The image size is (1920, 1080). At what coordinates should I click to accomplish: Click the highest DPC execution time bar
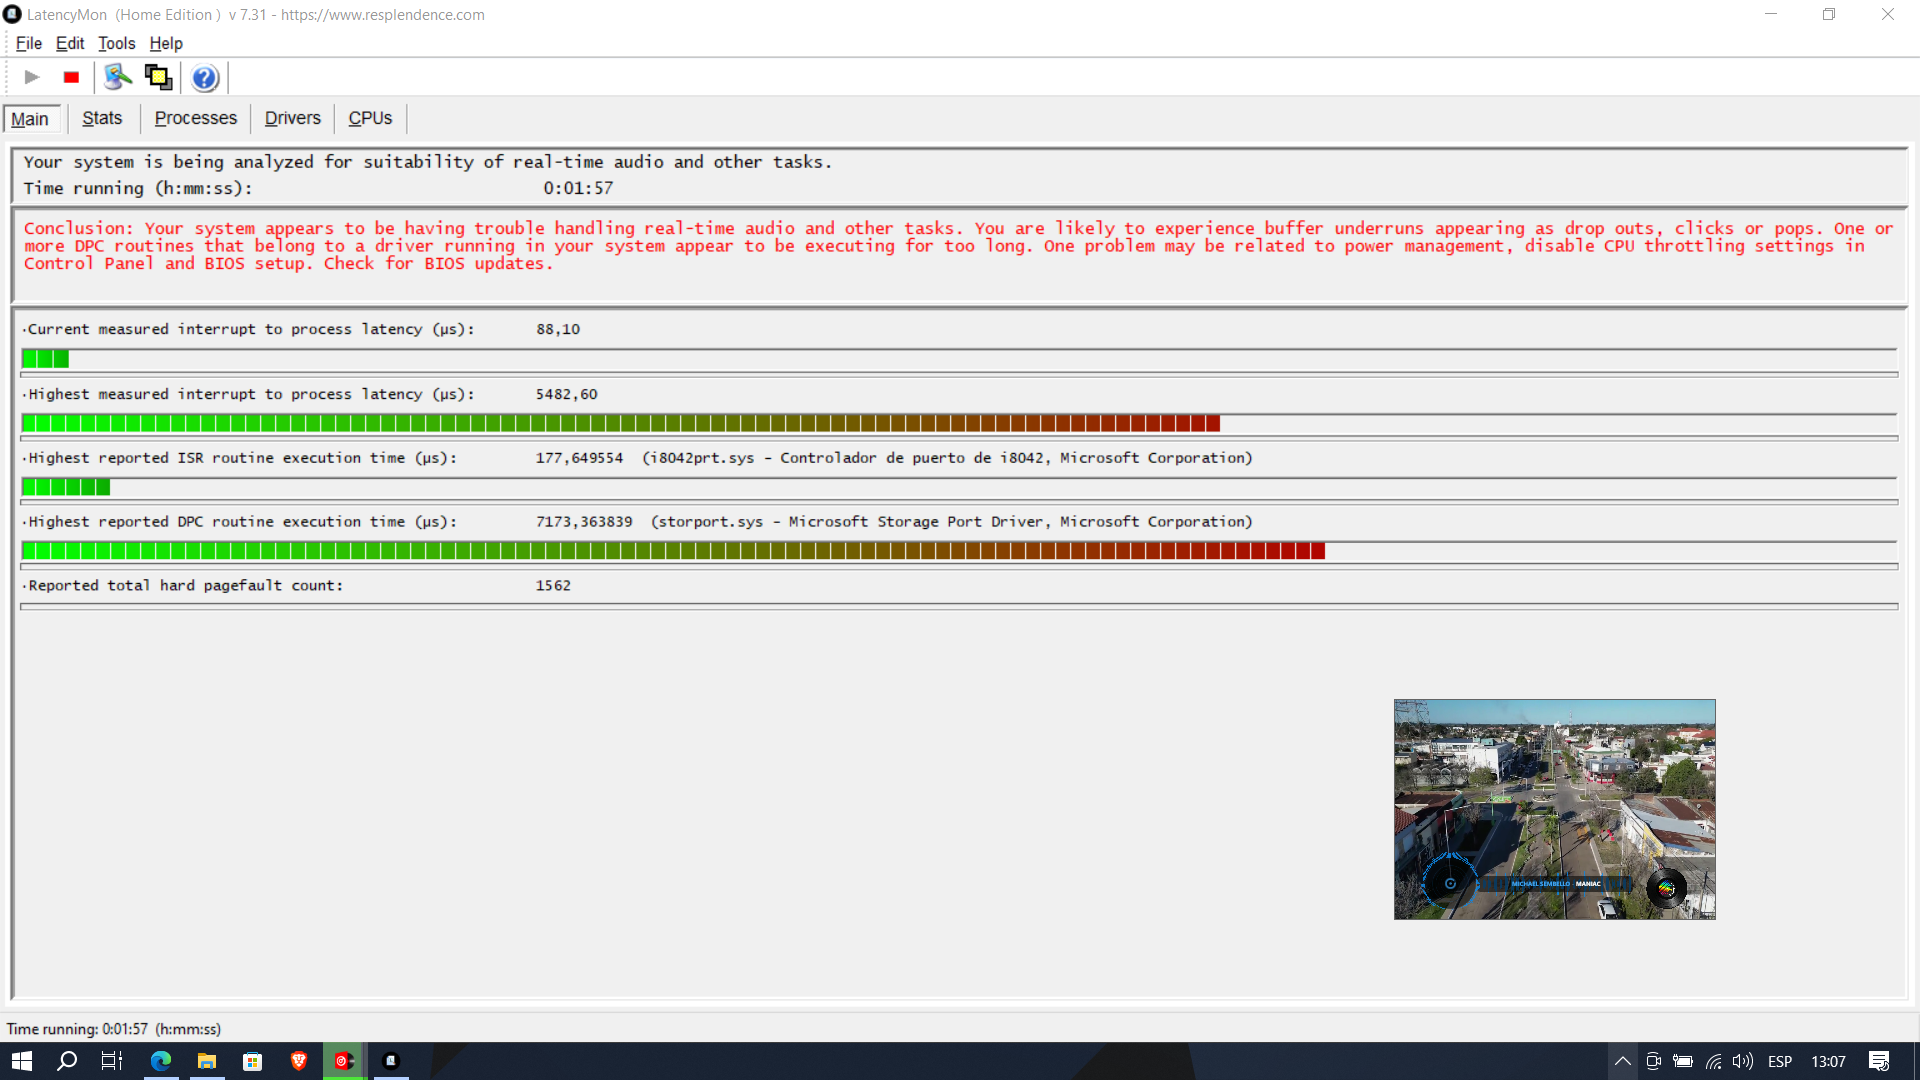point(672,551)
